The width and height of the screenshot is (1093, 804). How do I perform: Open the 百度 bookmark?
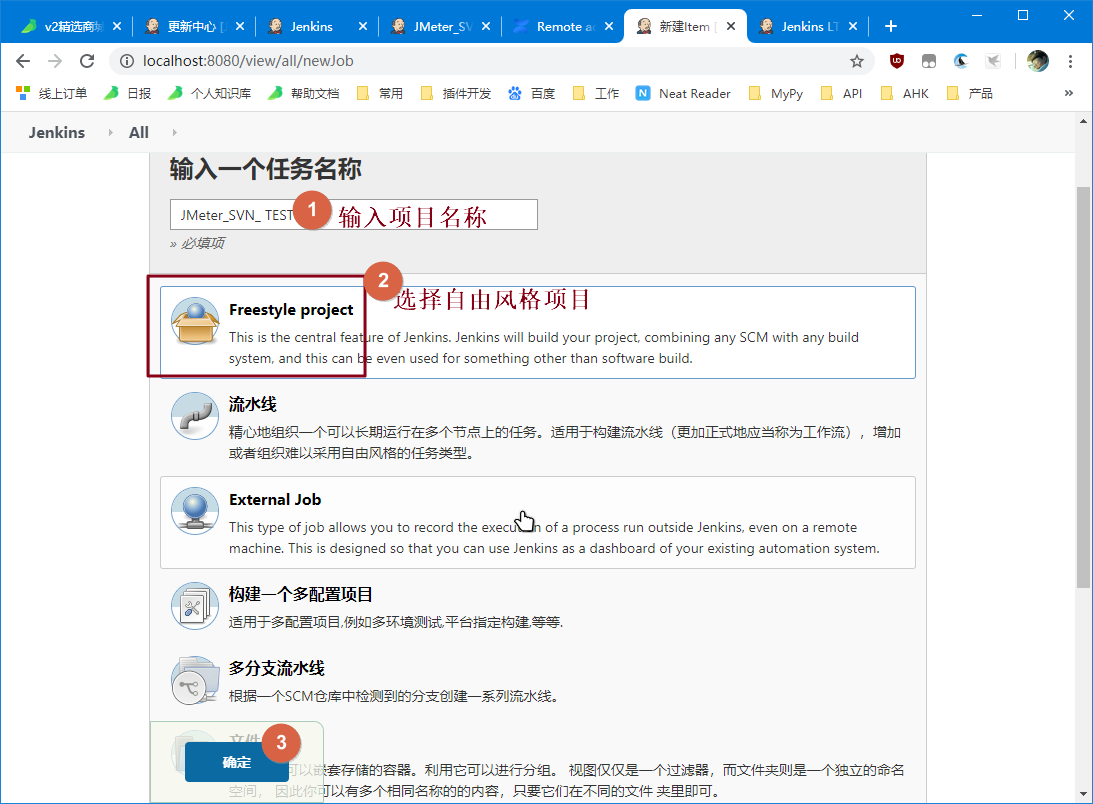coord(532,93)
